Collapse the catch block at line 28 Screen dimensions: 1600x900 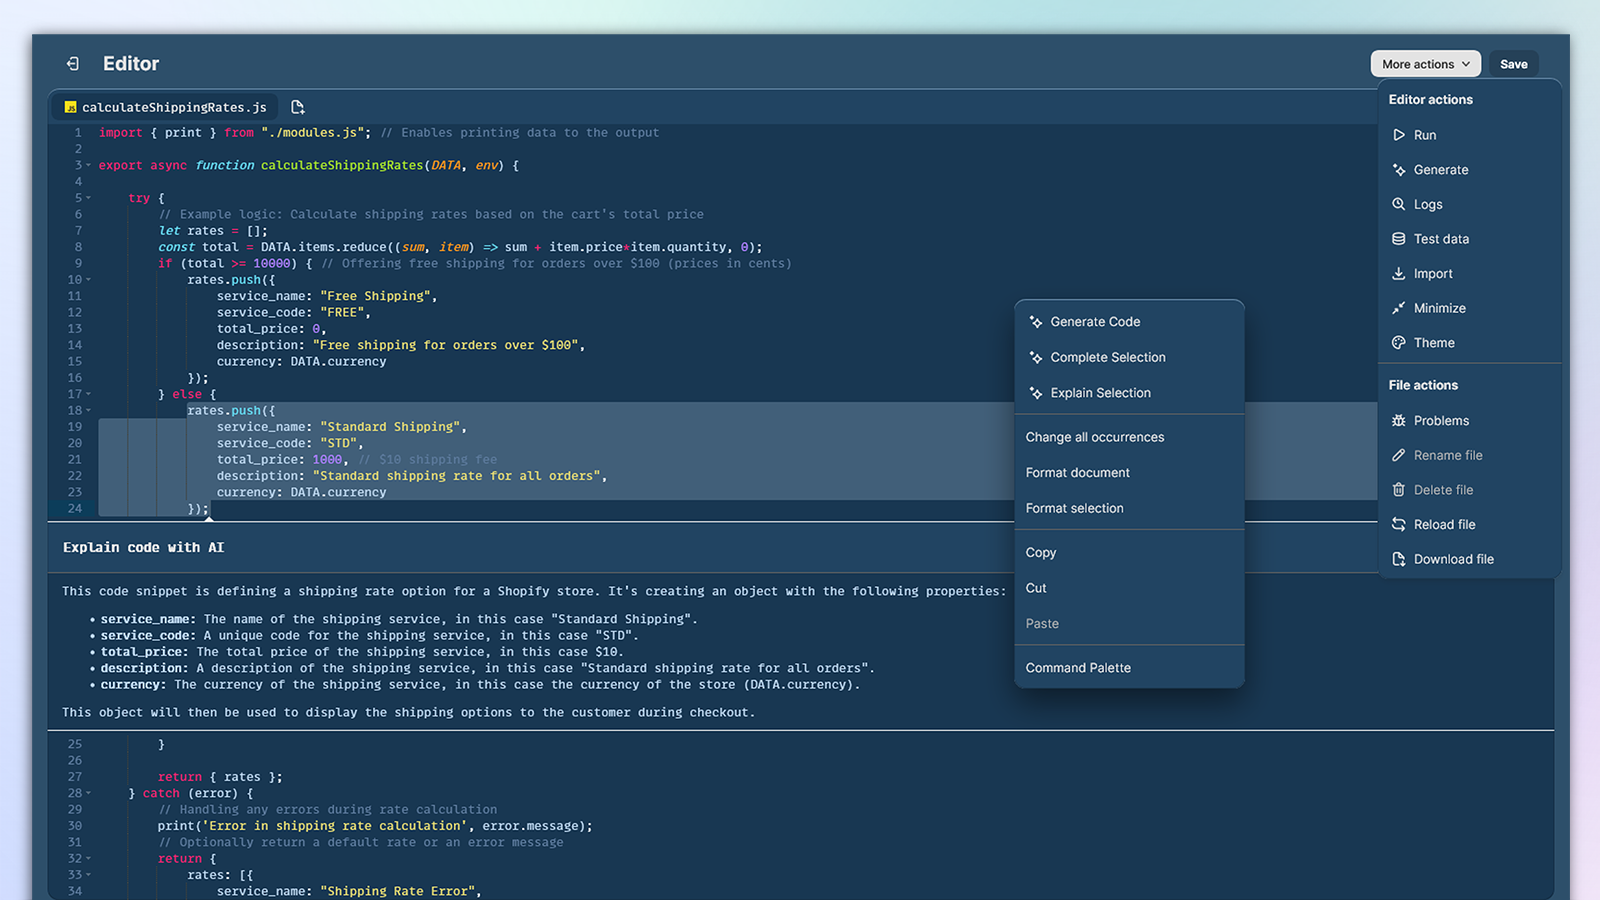[x=88, y=794]
